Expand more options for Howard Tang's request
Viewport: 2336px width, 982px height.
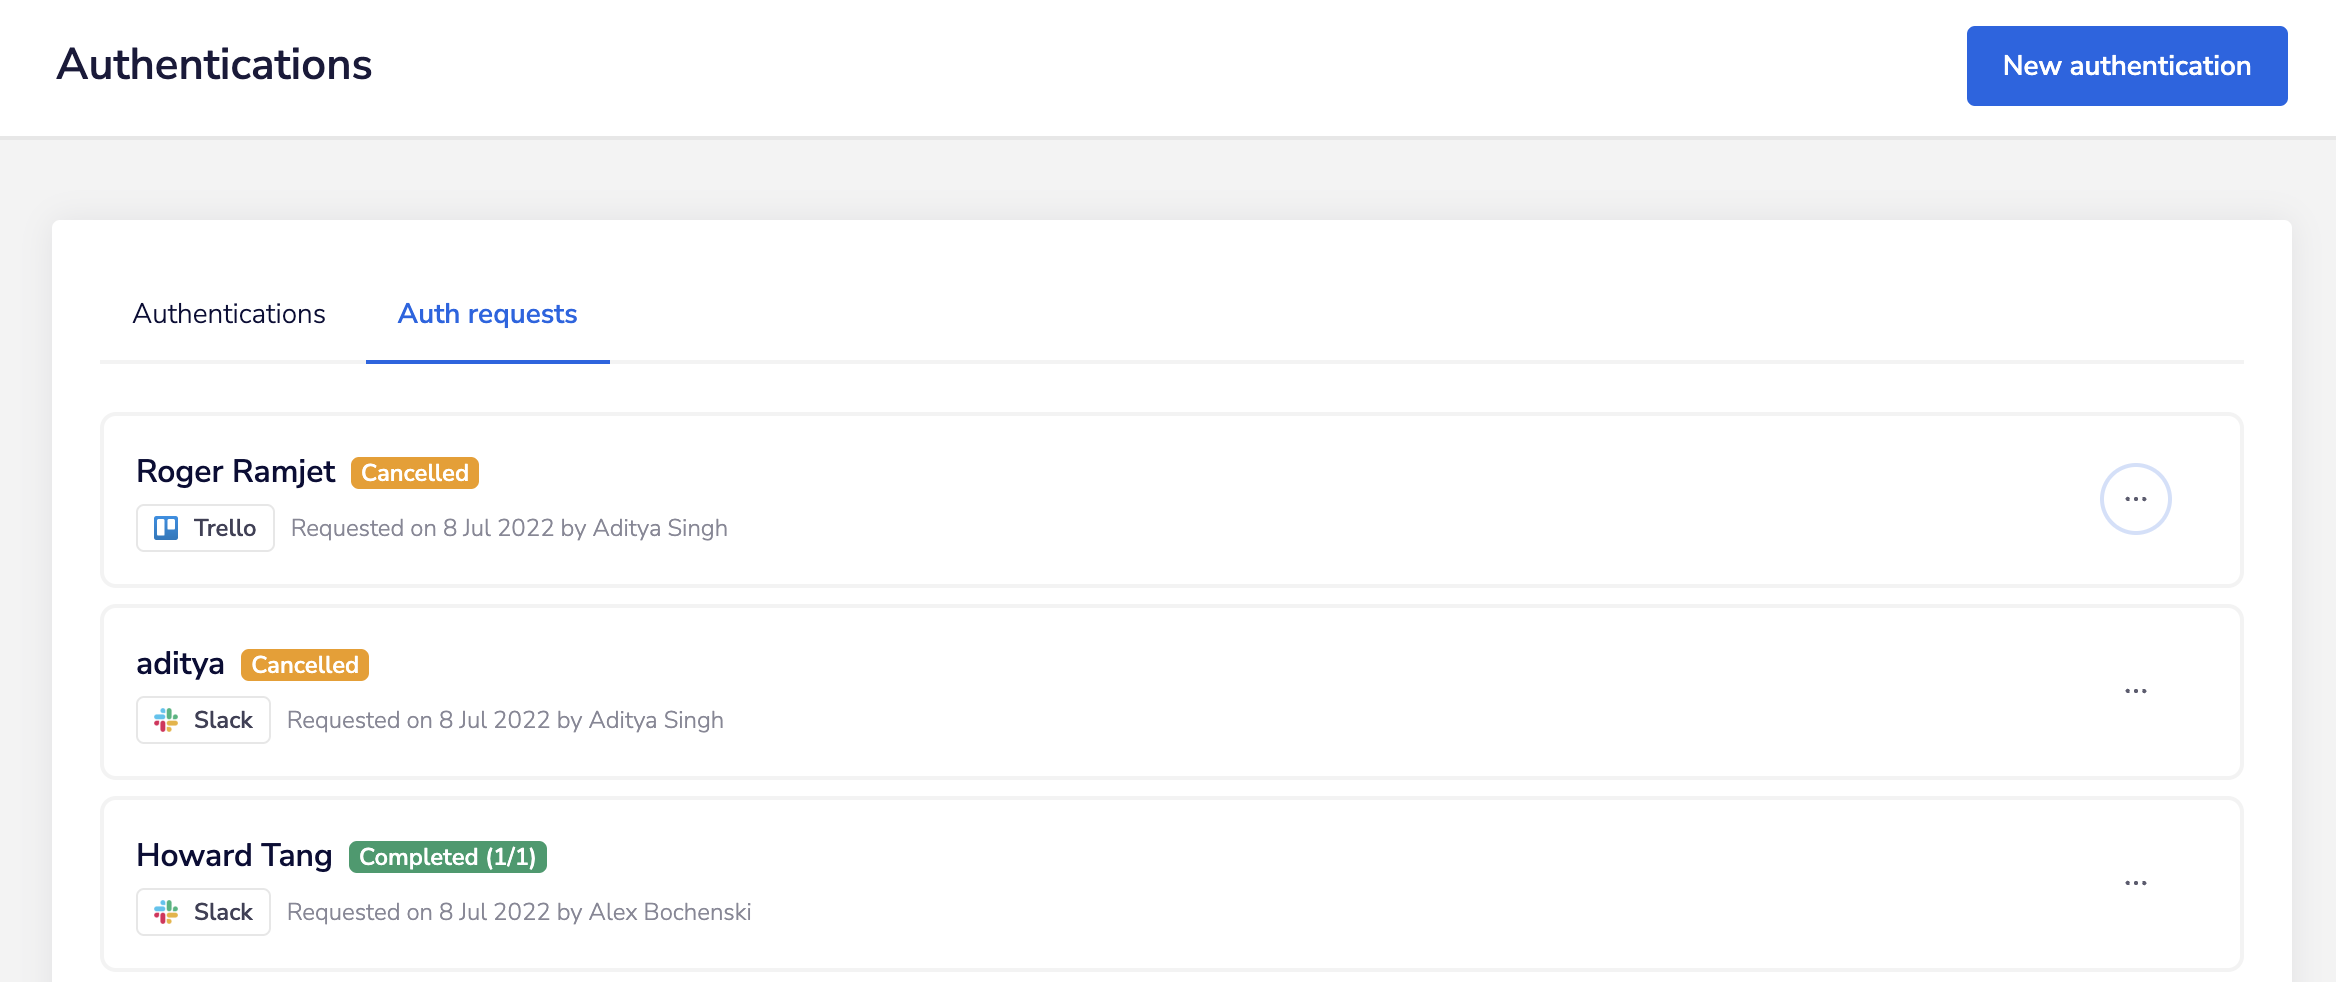pos(2135,883)
